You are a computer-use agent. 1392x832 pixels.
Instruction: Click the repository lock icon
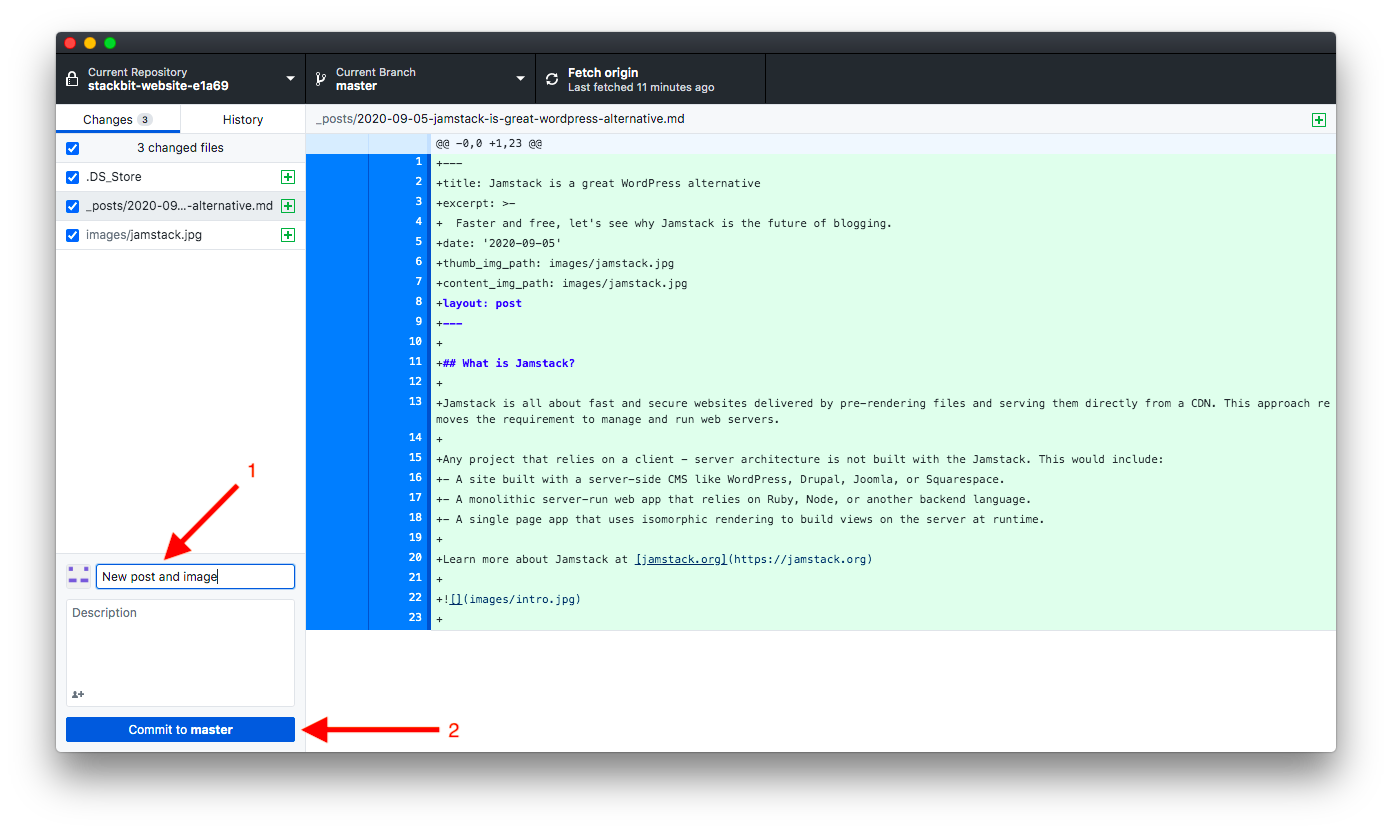[x=71, y=79]
